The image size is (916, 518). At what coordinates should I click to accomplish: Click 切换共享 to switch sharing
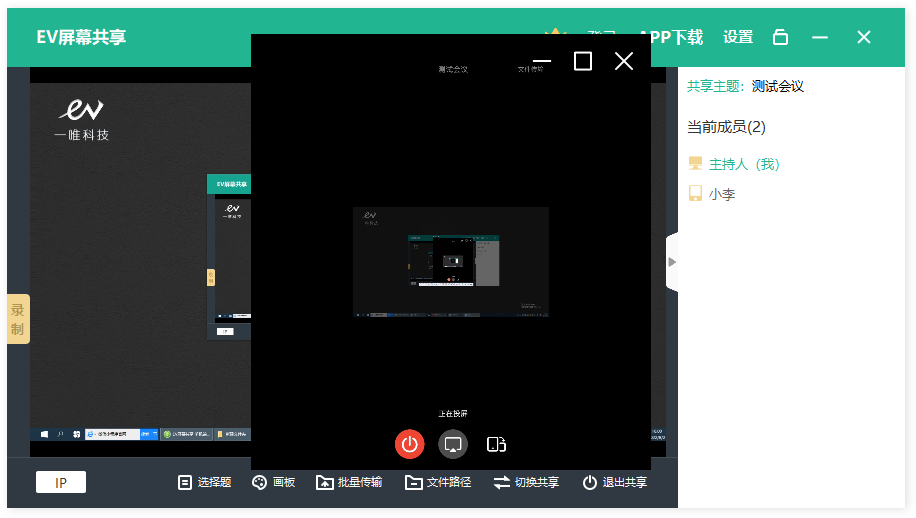526,482
